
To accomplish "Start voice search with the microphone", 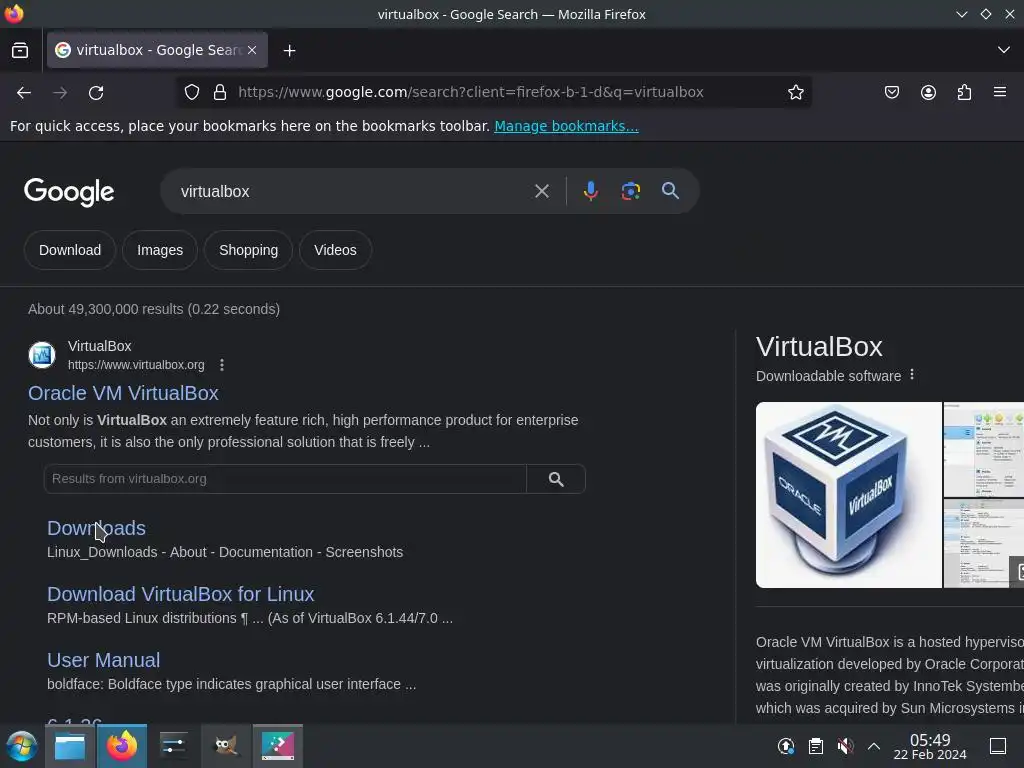I will point(590,191).
